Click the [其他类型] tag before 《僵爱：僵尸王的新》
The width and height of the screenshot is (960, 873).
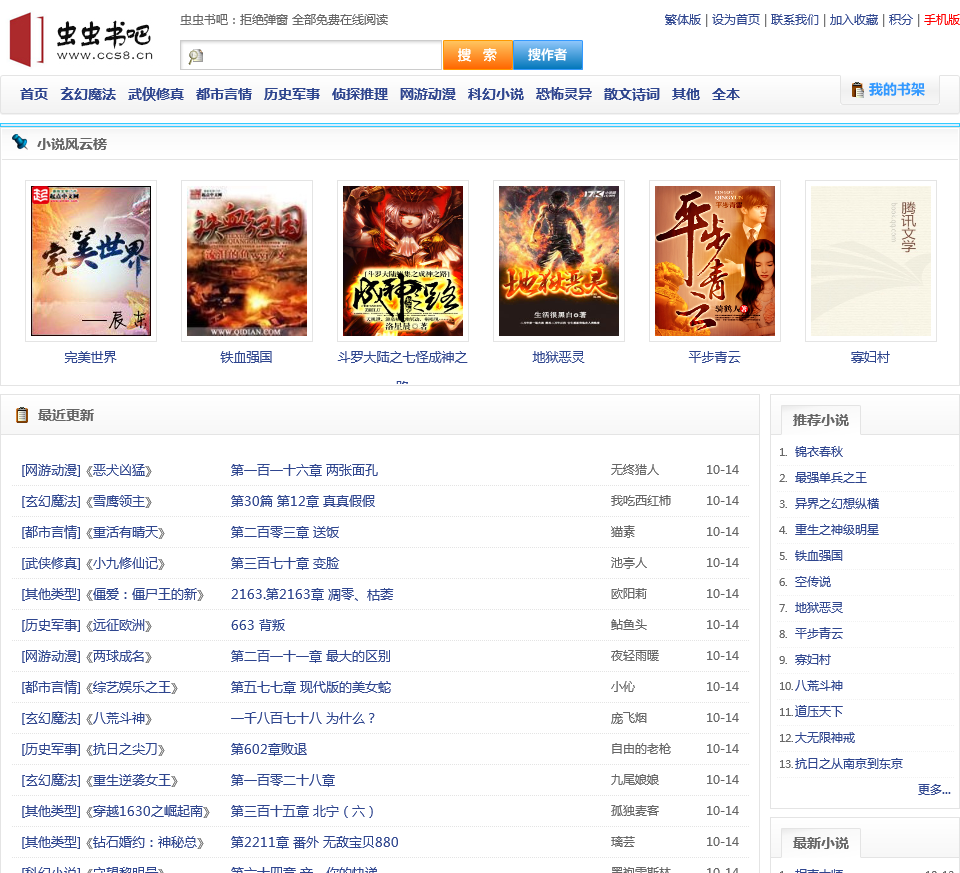pyautogui.click(x=51, y=594)
